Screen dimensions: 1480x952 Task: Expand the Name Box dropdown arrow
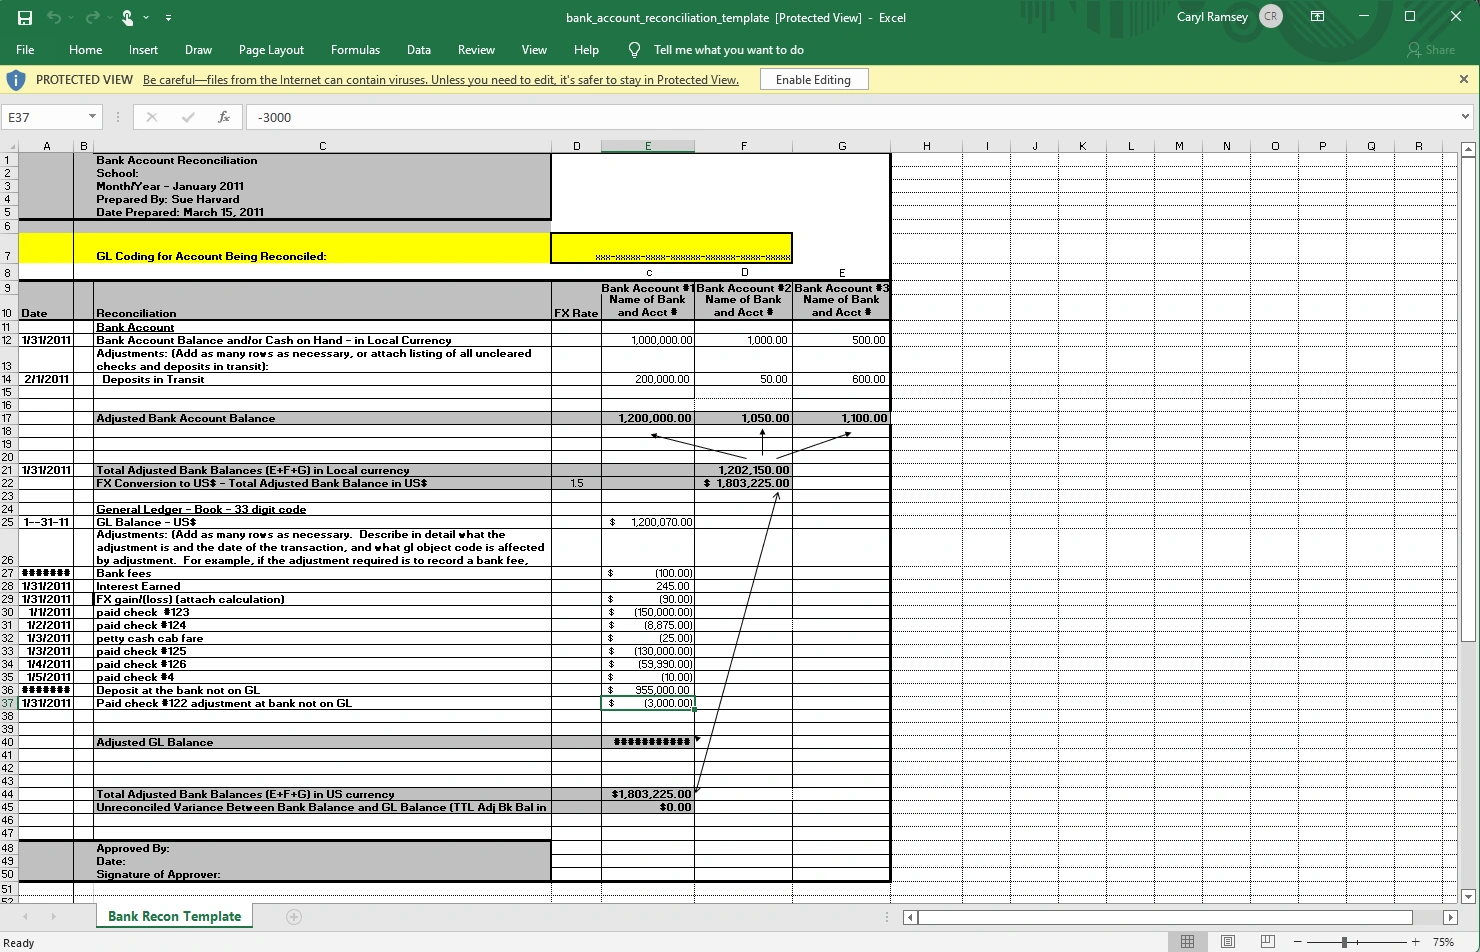92,117
